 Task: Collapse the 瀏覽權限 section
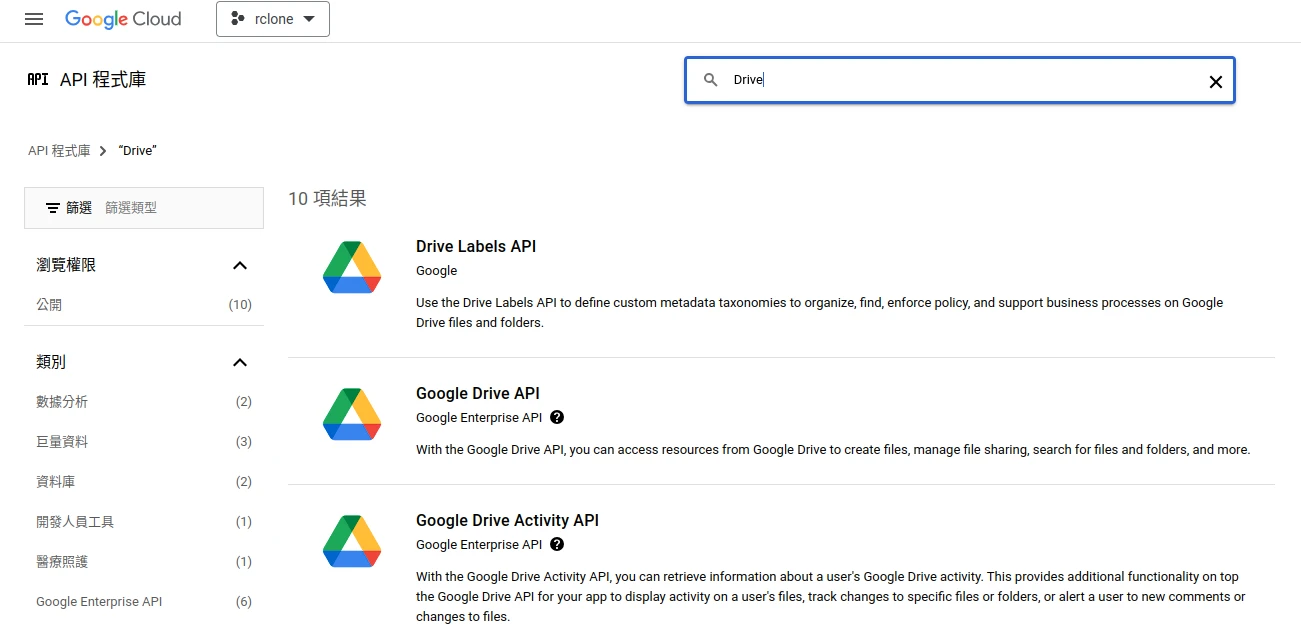239,265
